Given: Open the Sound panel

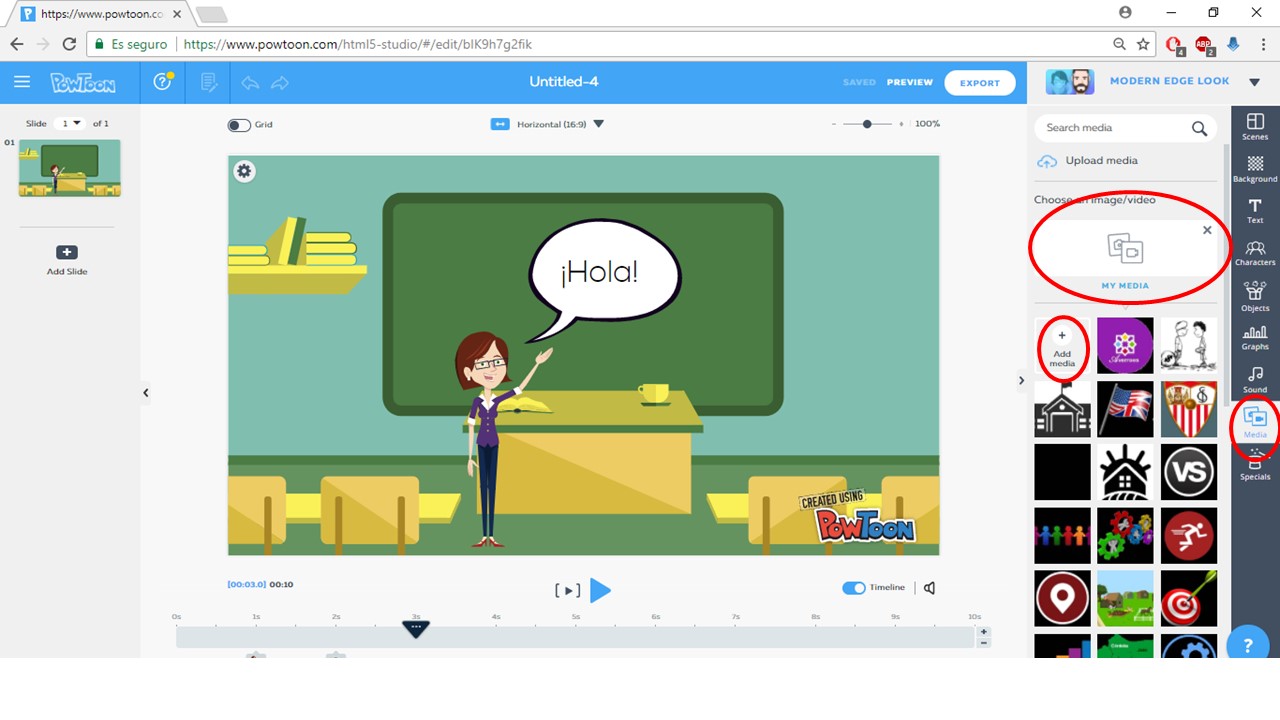Looking at the screenshot, I should pos(1254,380).
